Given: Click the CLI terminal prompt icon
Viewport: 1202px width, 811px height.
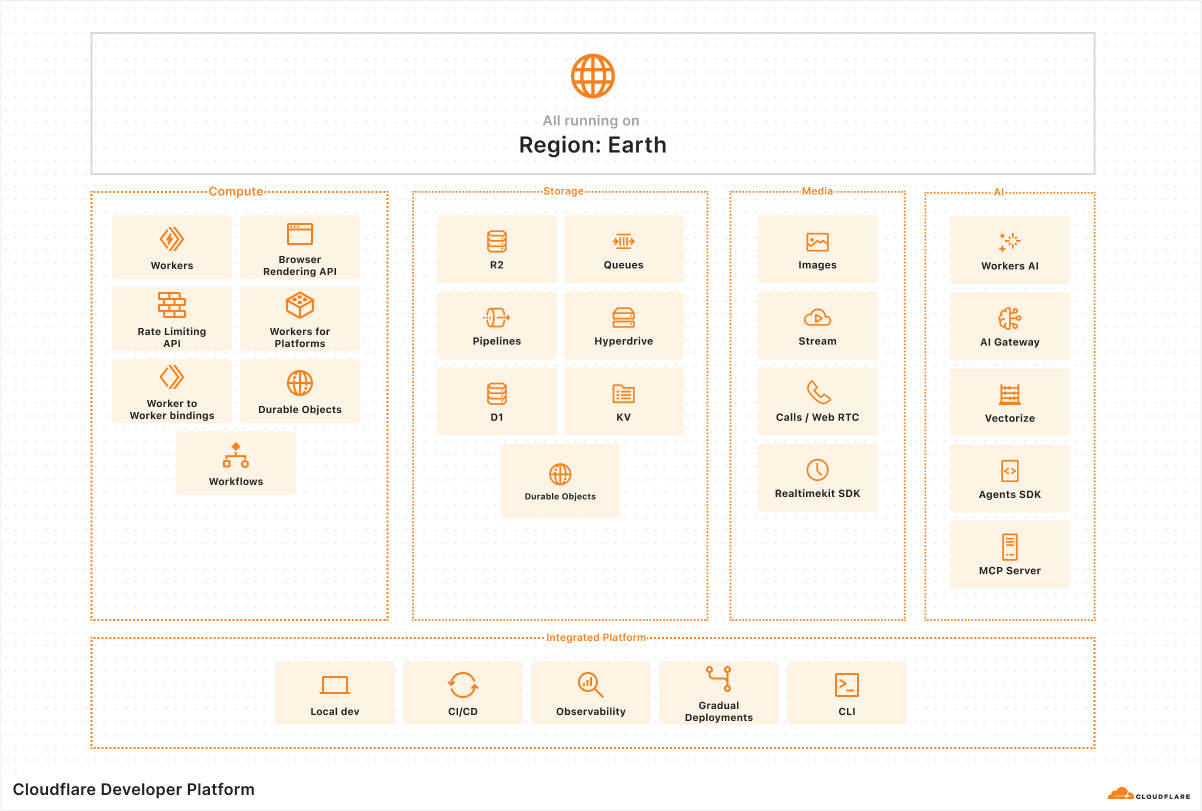Looking at the screenshot, I should (x=847, y=685).
